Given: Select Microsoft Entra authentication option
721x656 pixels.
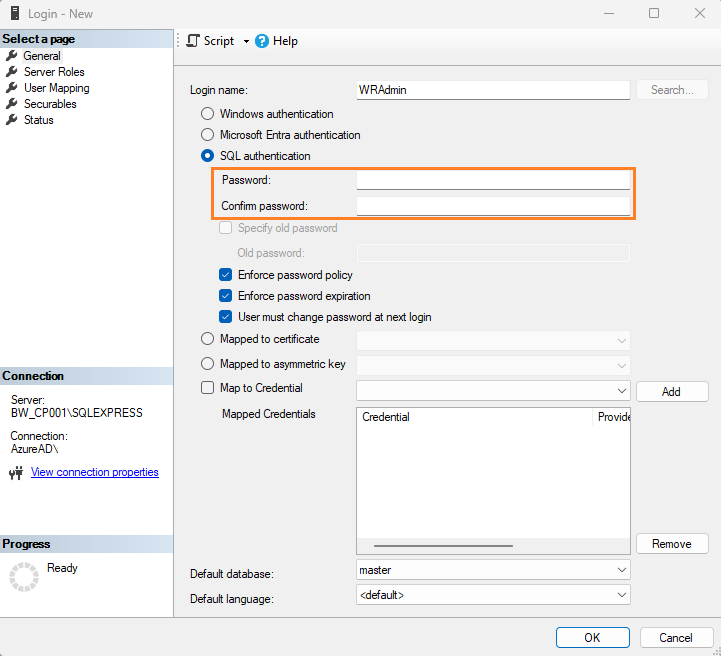Looking at the screenshot, I should 207,135.
